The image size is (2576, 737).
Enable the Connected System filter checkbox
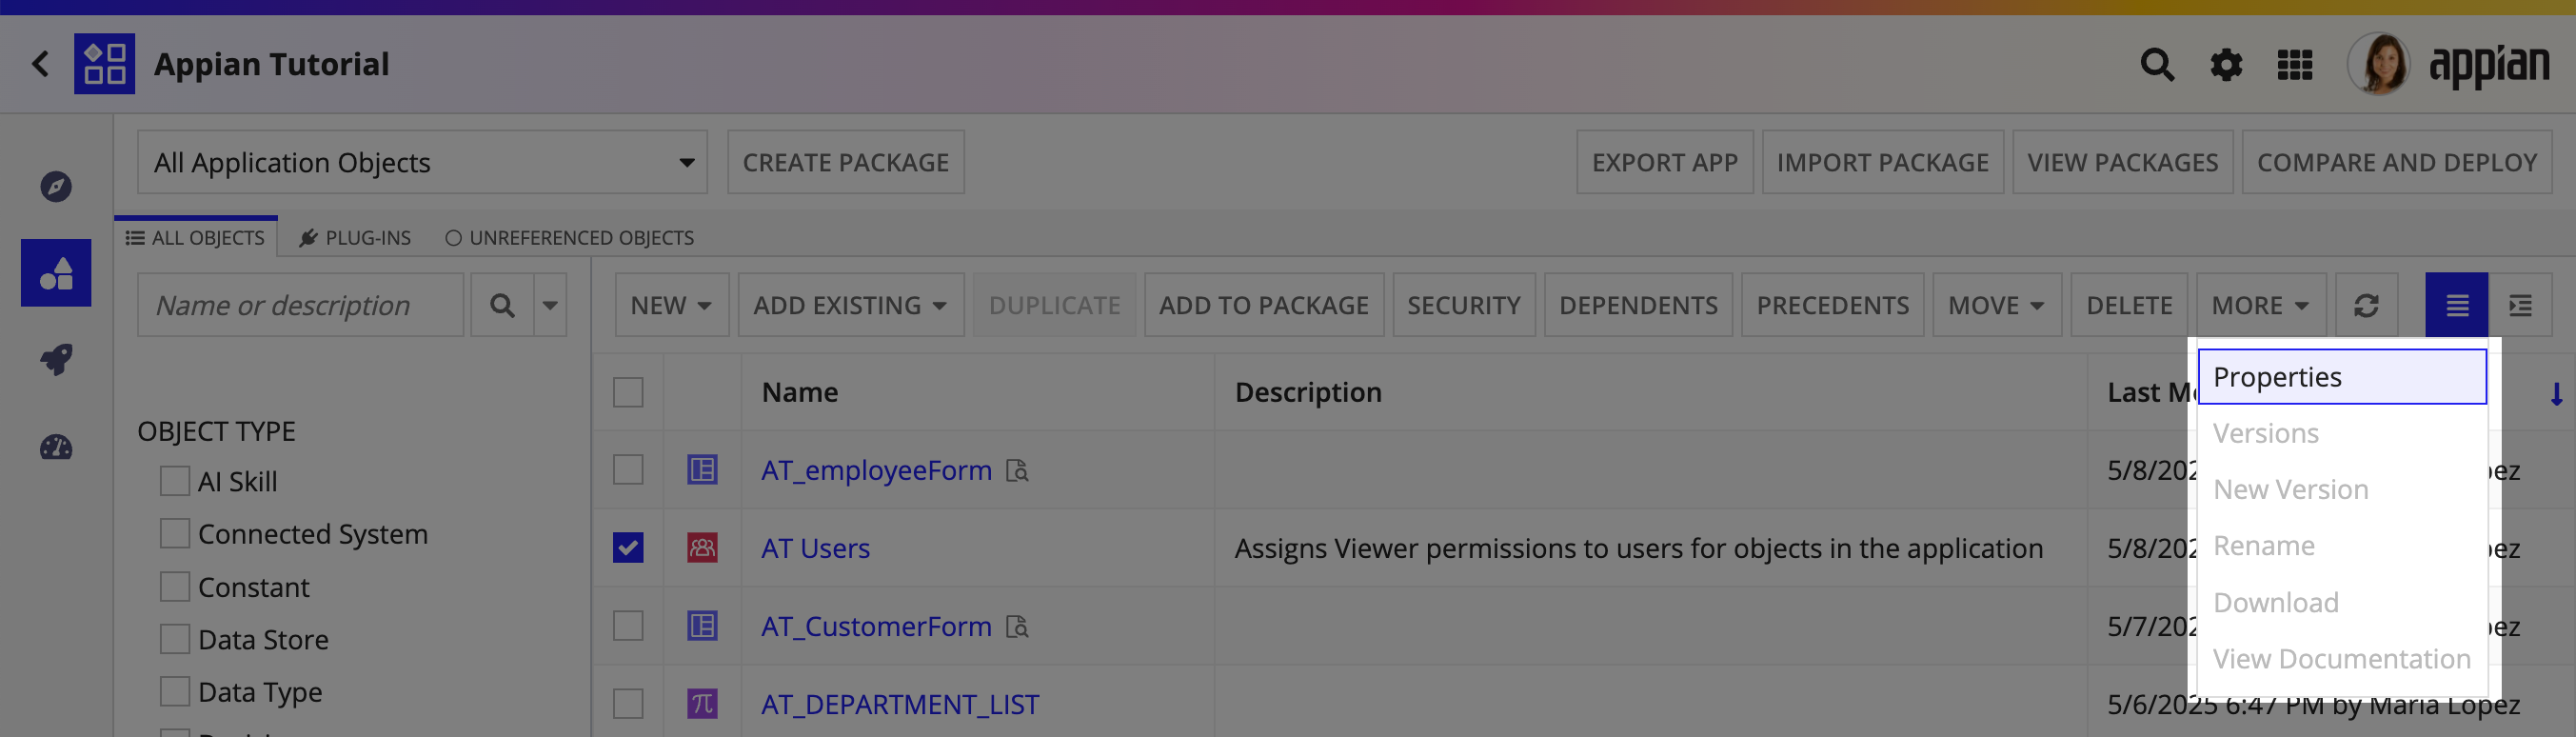point(175,534)
